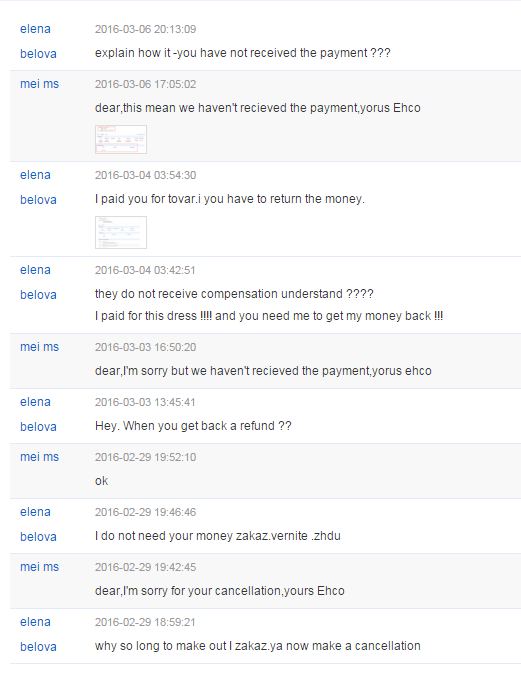Click elena name on 03:54:30 message
The height and width of the screenshot is (682, 521).
(35, 175)
